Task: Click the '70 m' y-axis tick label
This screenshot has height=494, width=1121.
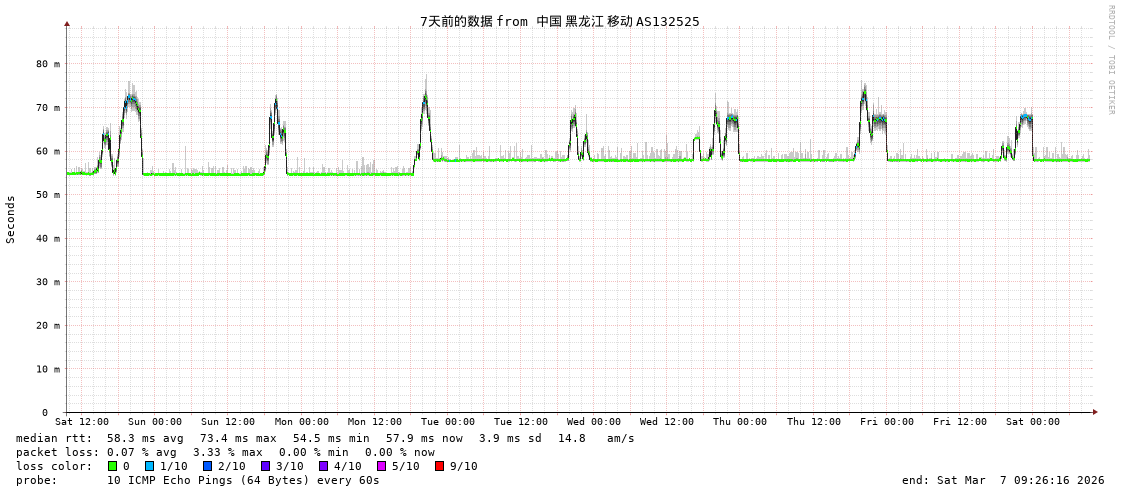Action: click(50, 107)
